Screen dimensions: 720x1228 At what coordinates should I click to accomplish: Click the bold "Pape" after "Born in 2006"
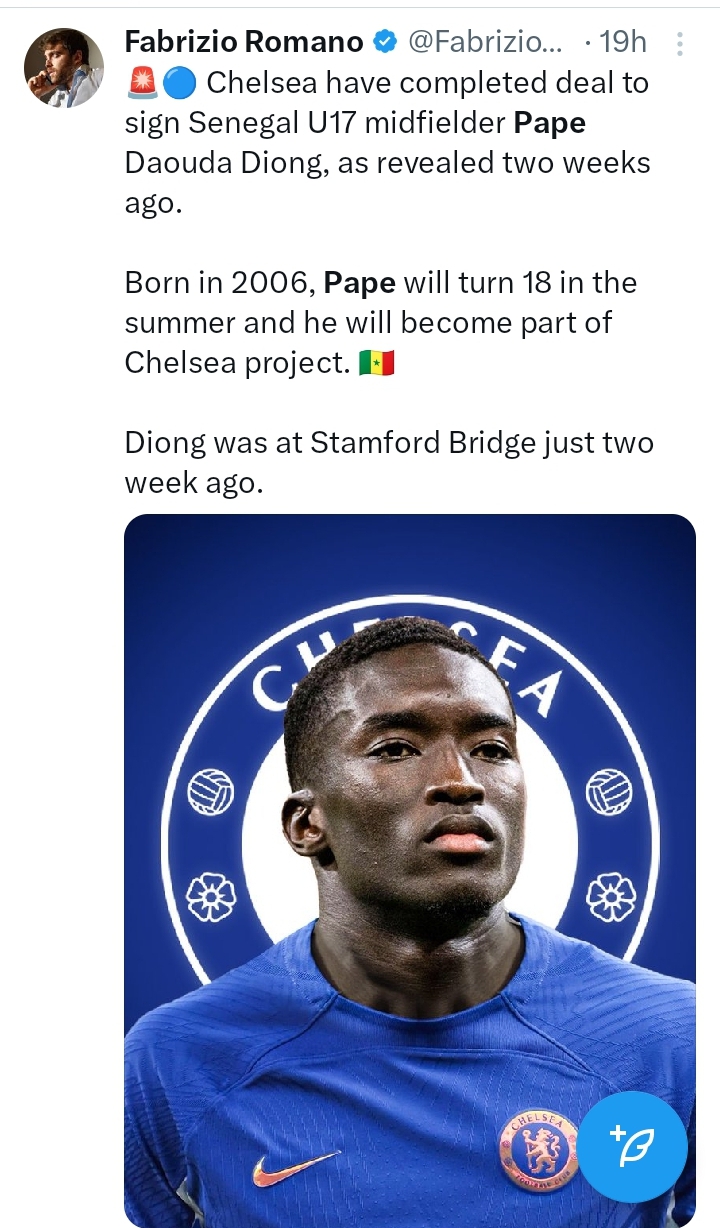(x=360, y=283)
